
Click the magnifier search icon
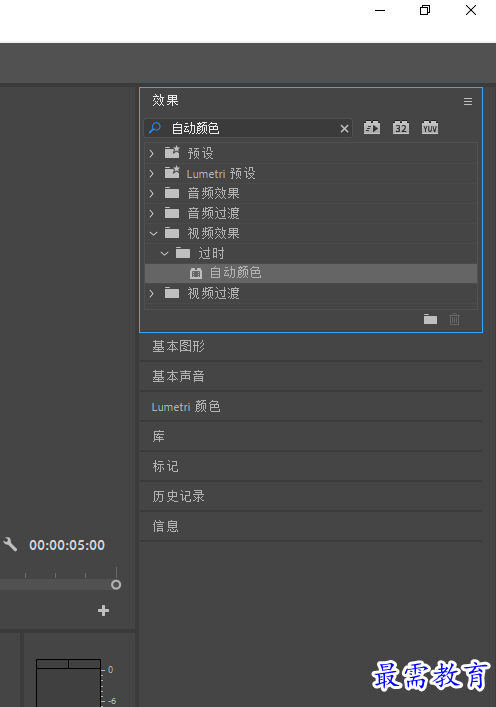[155, 128]
